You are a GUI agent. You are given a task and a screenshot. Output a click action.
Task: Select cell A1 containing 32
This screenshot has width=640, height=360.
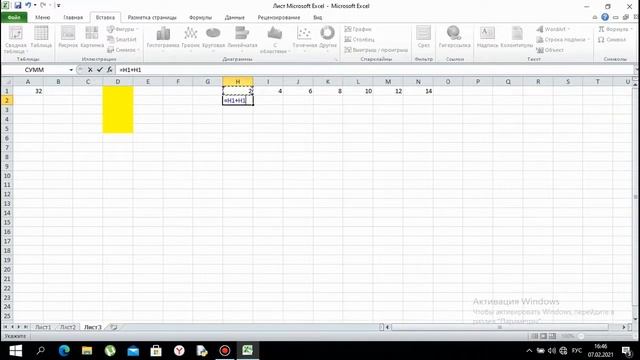click(28, 91)
